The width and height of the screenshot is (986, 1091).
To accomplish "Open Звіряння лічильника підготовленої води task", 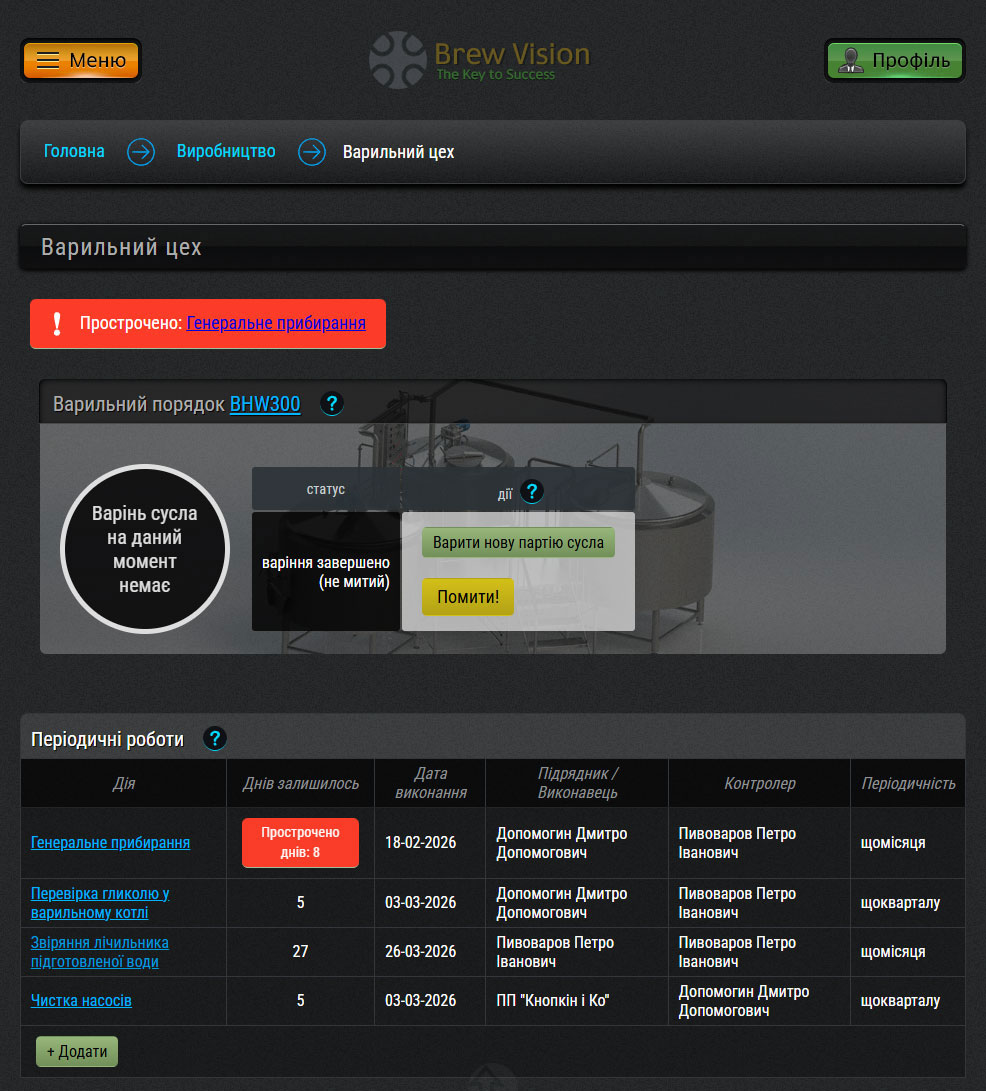I will [100, 951].
